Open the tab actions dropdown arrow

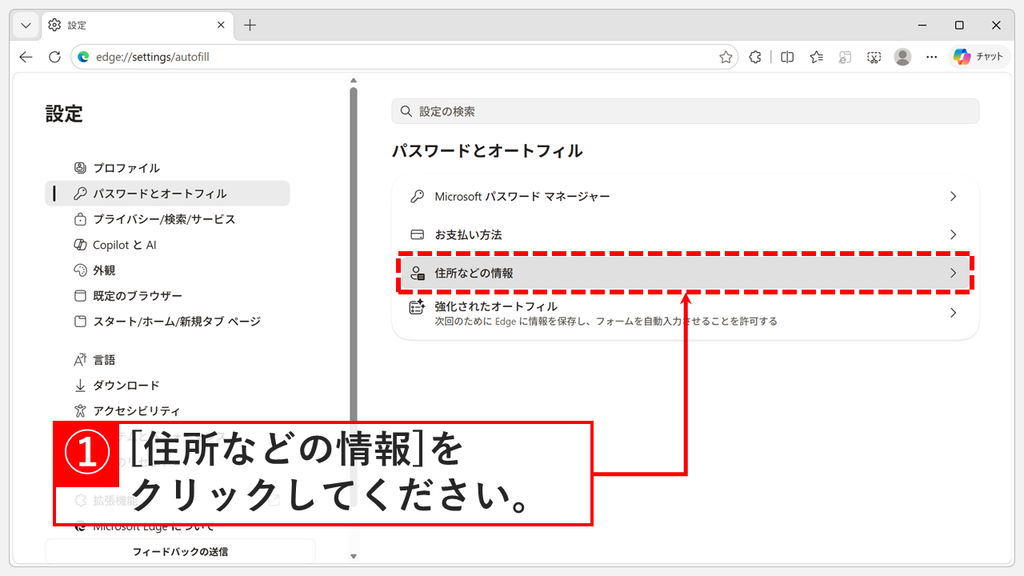(x=25, y=25)
